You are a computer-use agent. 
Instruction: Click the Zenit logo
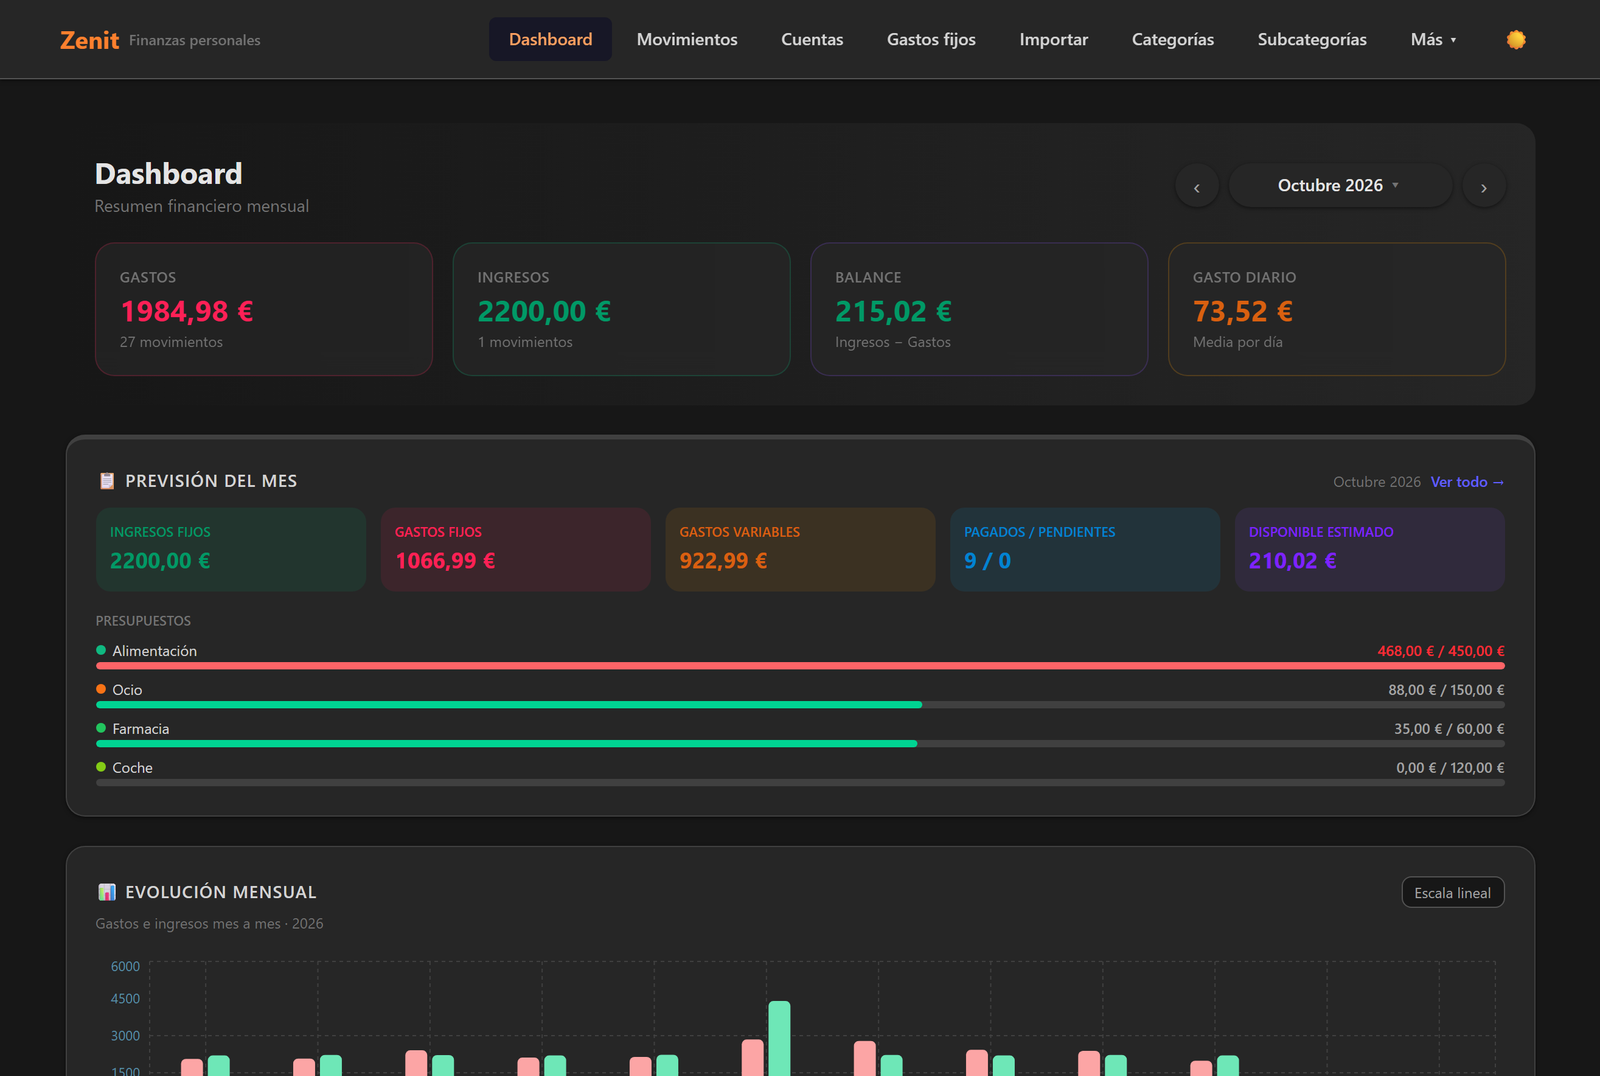click(89, 40)
